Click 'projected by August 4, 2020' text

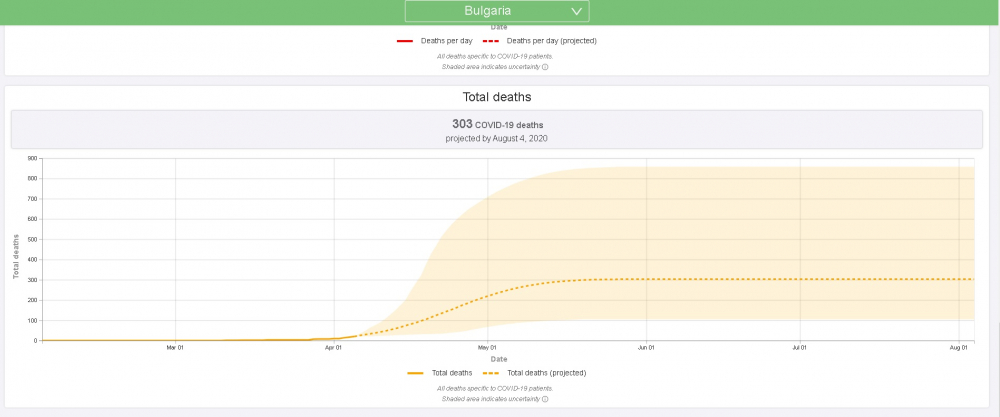point(497,138)
